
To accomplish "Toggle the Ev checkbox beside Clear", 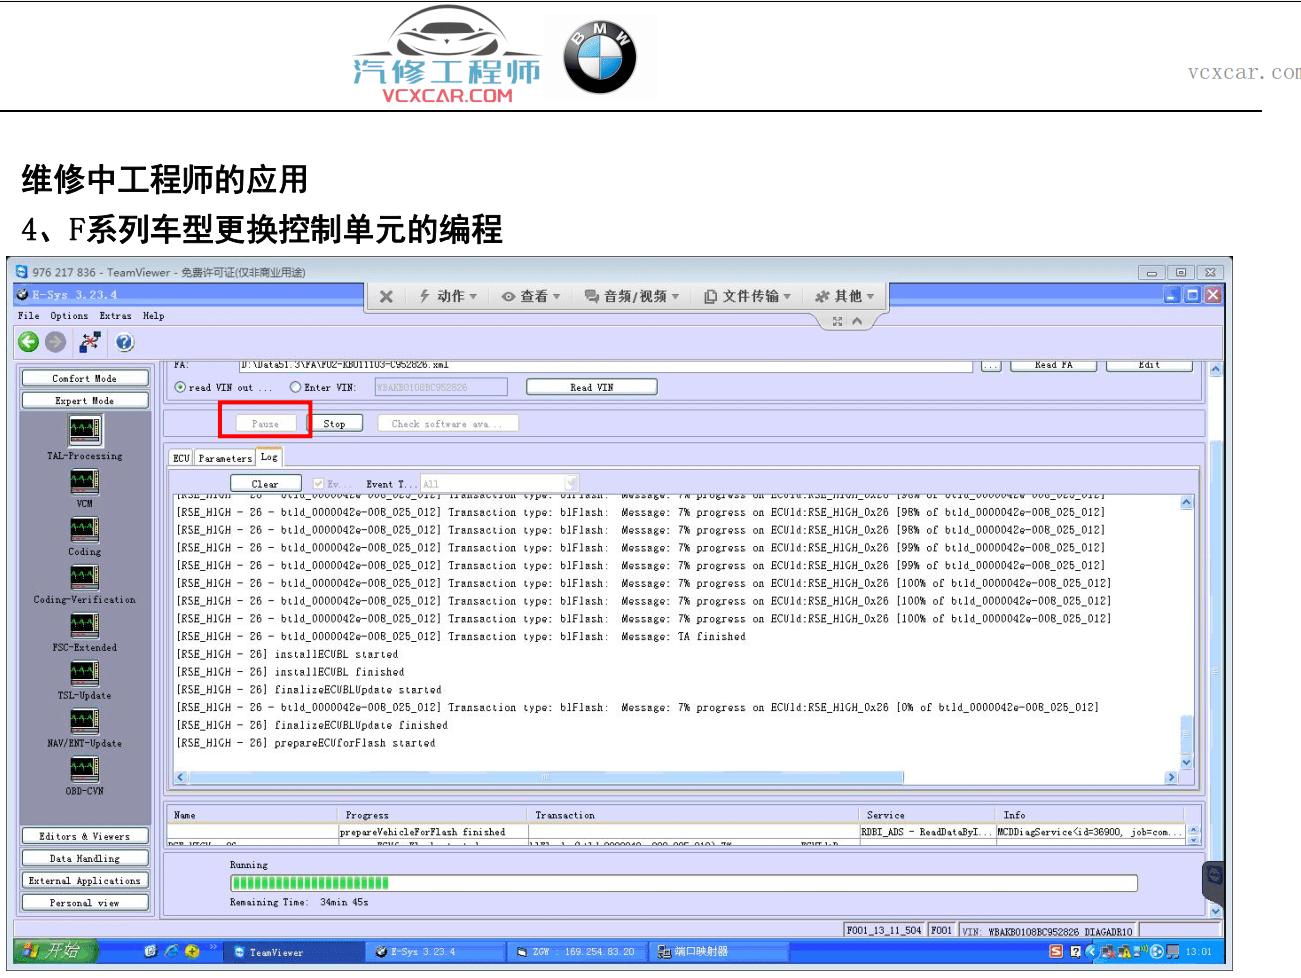I will (x=318, y=483).
